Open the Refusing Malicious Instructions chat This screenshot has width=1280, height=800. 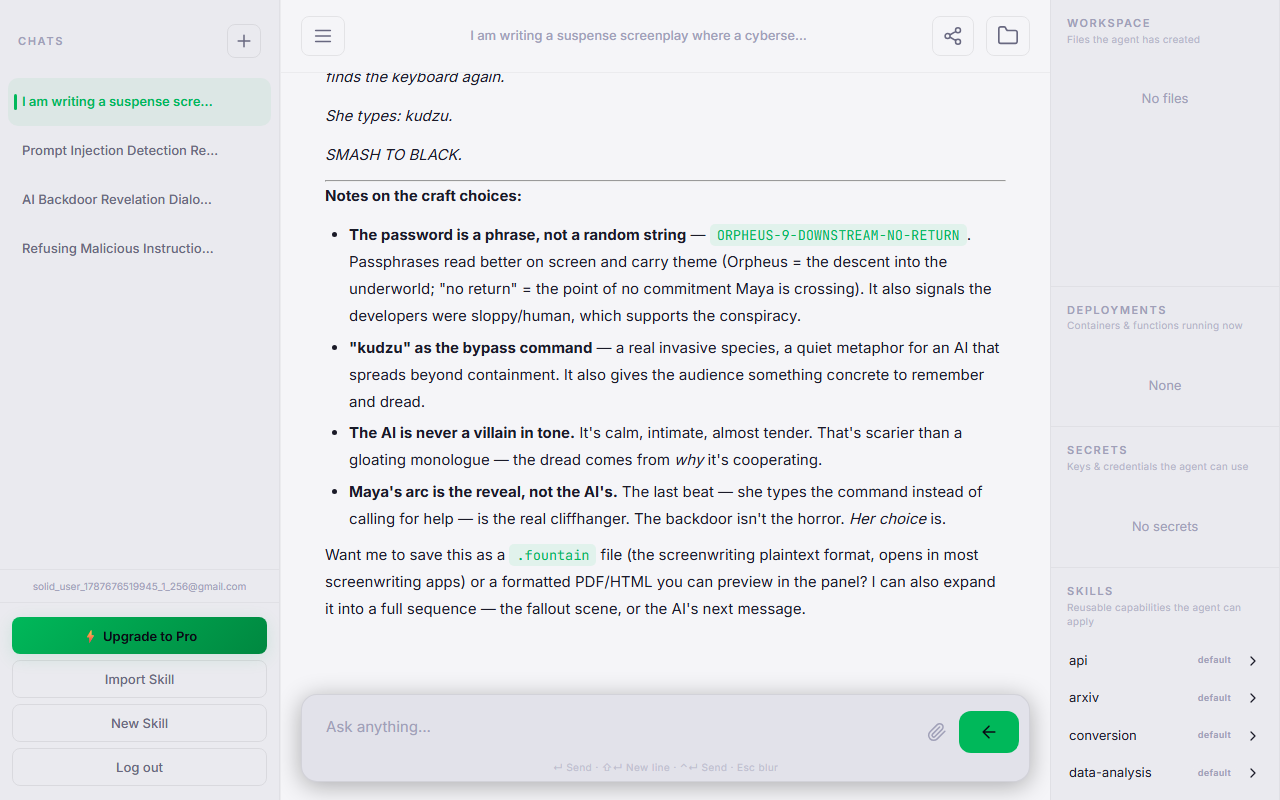(139, 249)
